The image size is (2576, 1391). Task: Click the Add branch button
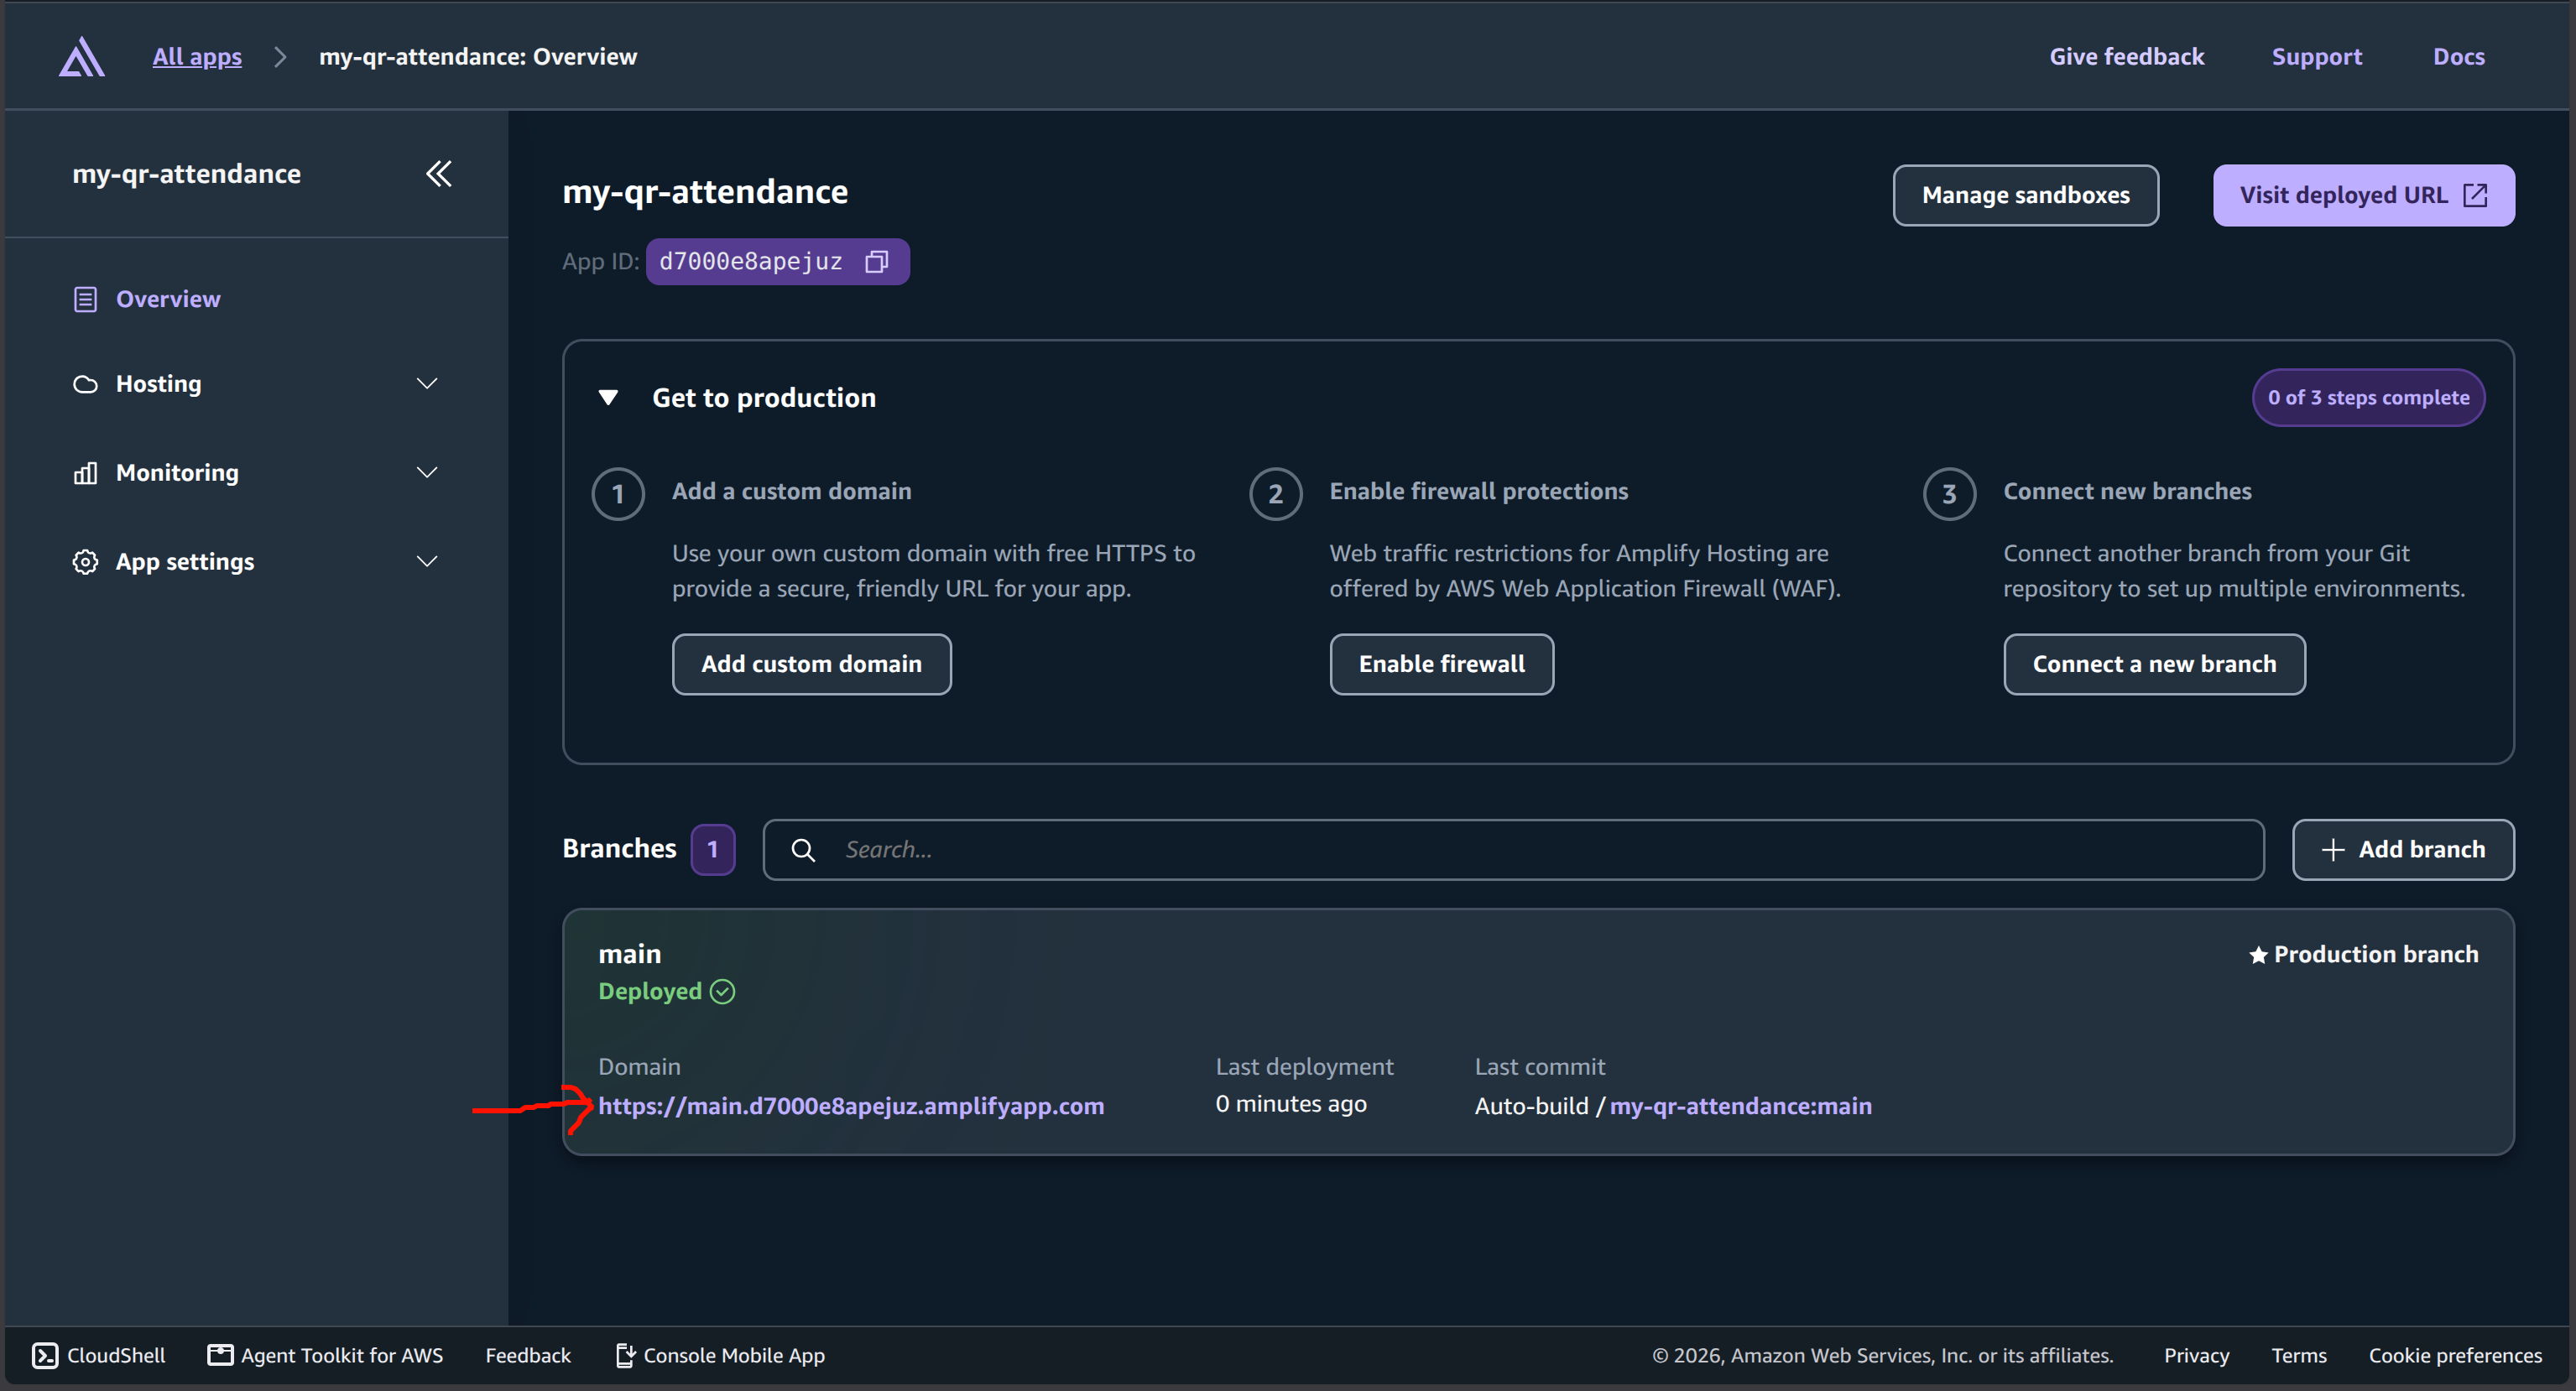coord(2403,850)
